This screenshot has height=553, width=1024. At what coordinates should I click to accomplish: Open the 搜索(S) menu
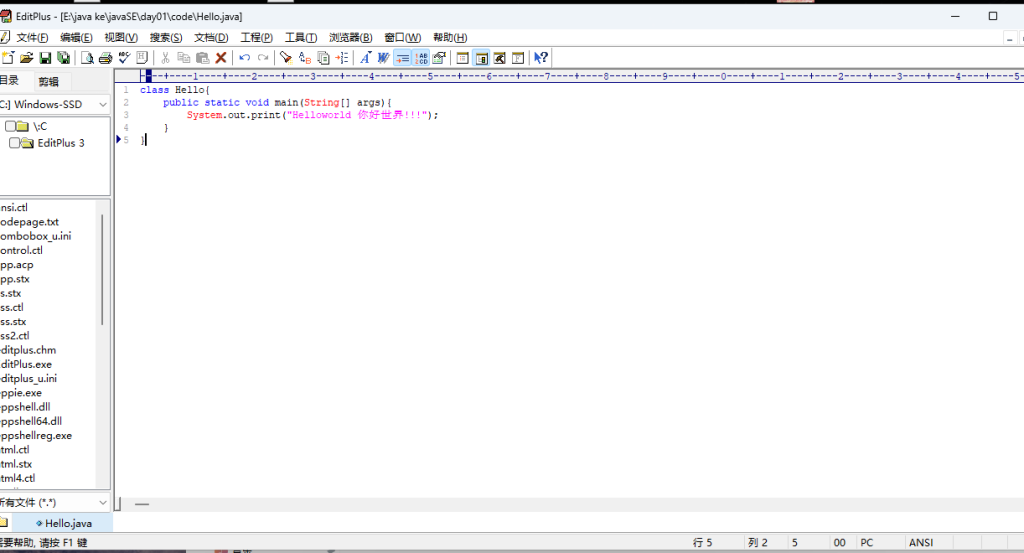point(166,37)
